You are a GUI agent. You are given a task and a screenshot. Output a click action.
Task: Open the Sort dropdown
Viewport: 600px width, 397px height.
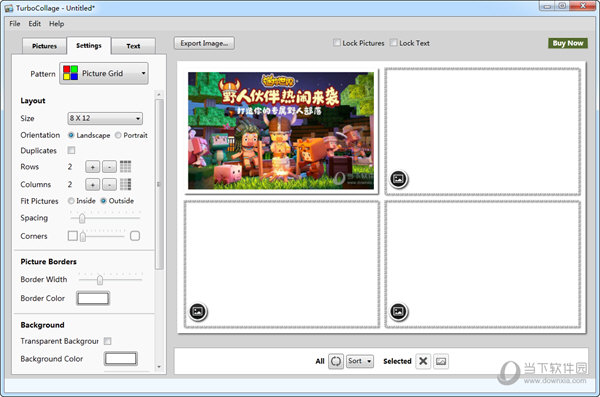(360, 361)
